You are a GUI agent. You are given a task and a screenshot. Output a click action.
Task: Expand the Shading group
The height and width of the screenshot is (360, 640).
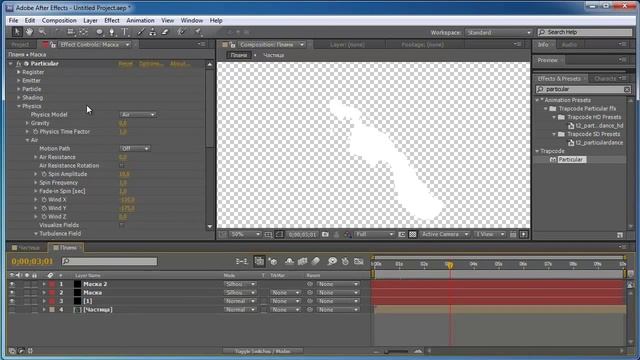[19, 98]
